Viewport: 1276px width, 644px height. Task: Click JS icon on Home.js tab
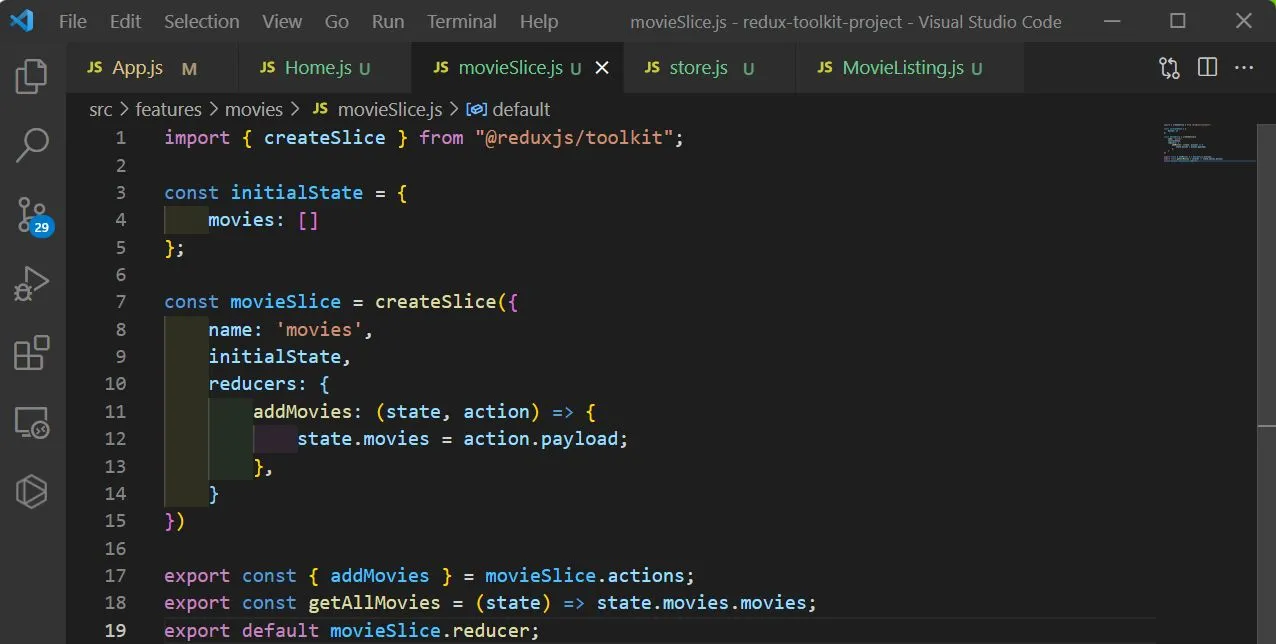tap(267, 68)
